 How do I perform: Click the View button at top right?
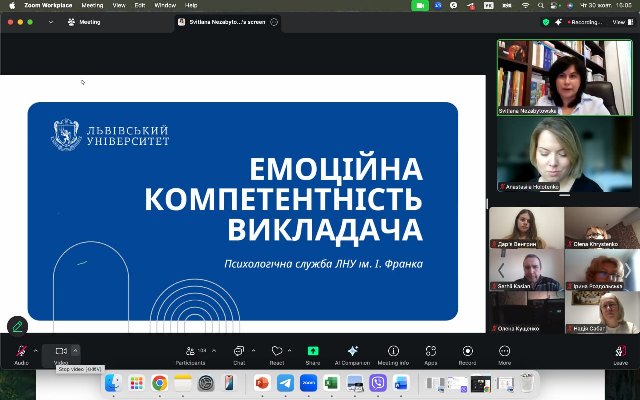coord(620,21)
